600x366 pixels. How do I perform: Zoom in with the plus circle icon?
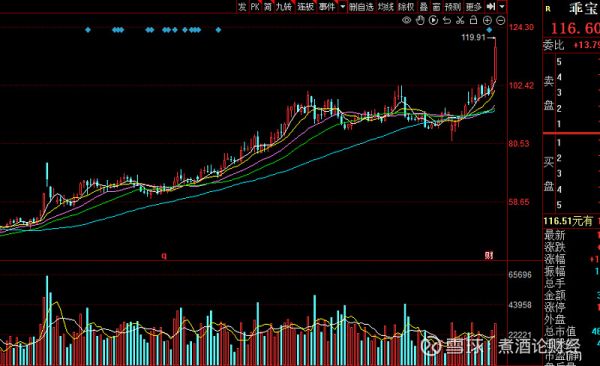[x=487, y=21]
